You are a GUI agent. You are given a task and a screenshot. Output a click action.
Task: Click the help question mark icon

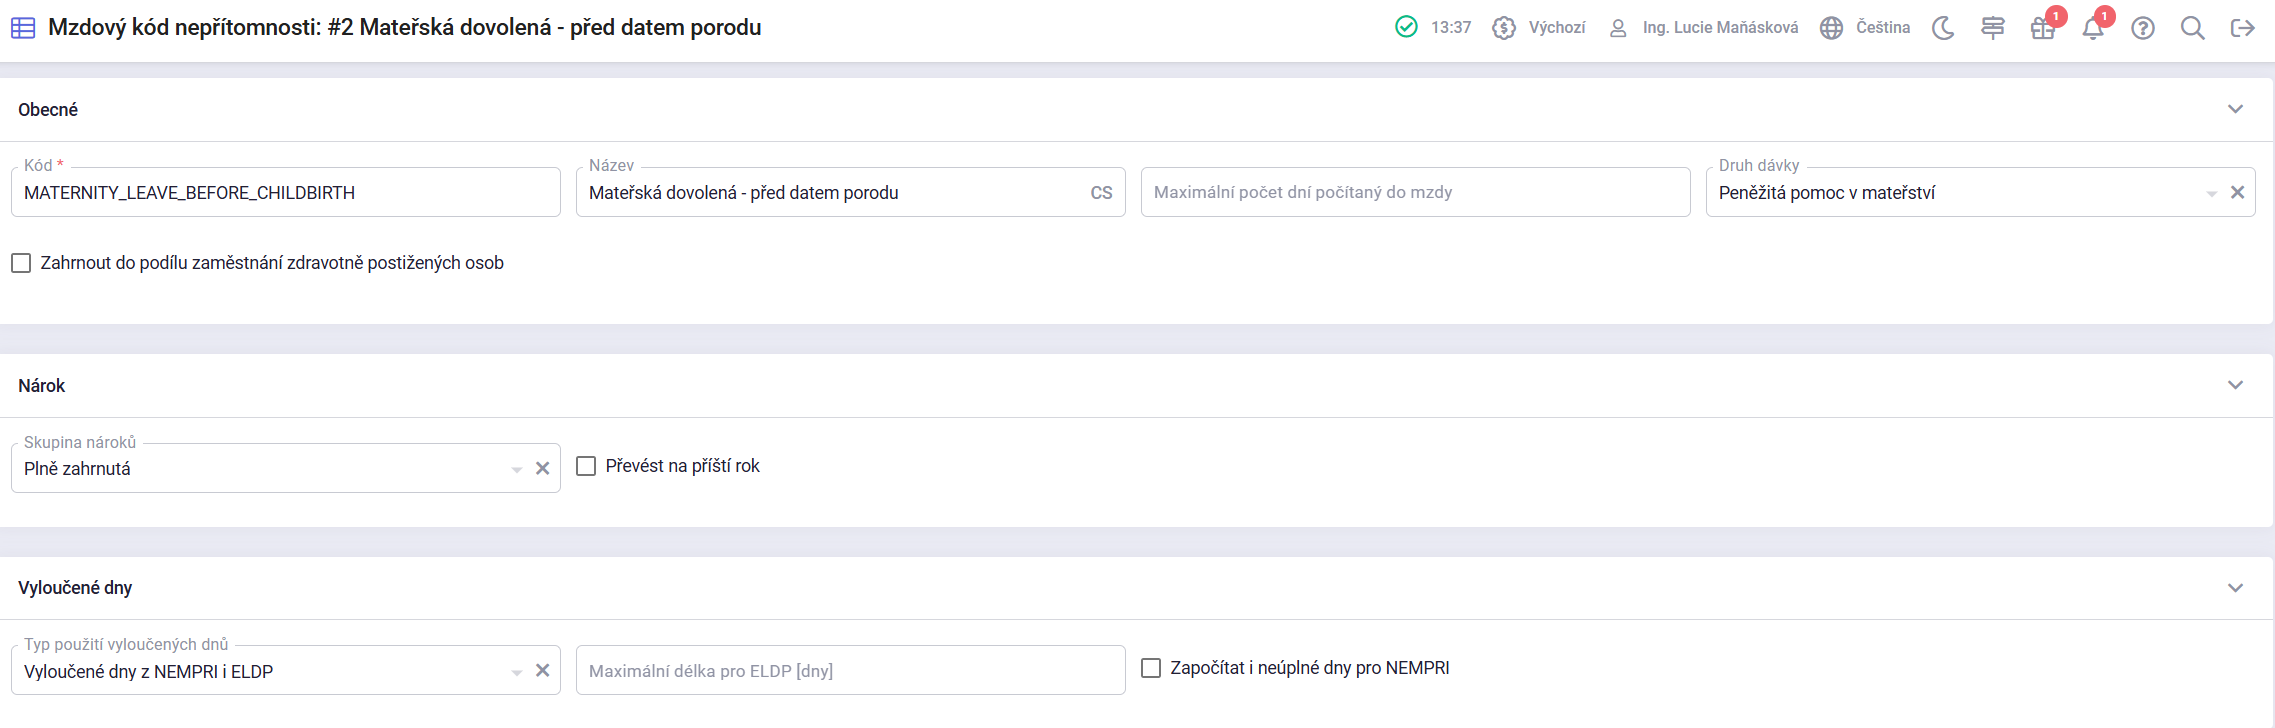click(x=2142, y=28)
